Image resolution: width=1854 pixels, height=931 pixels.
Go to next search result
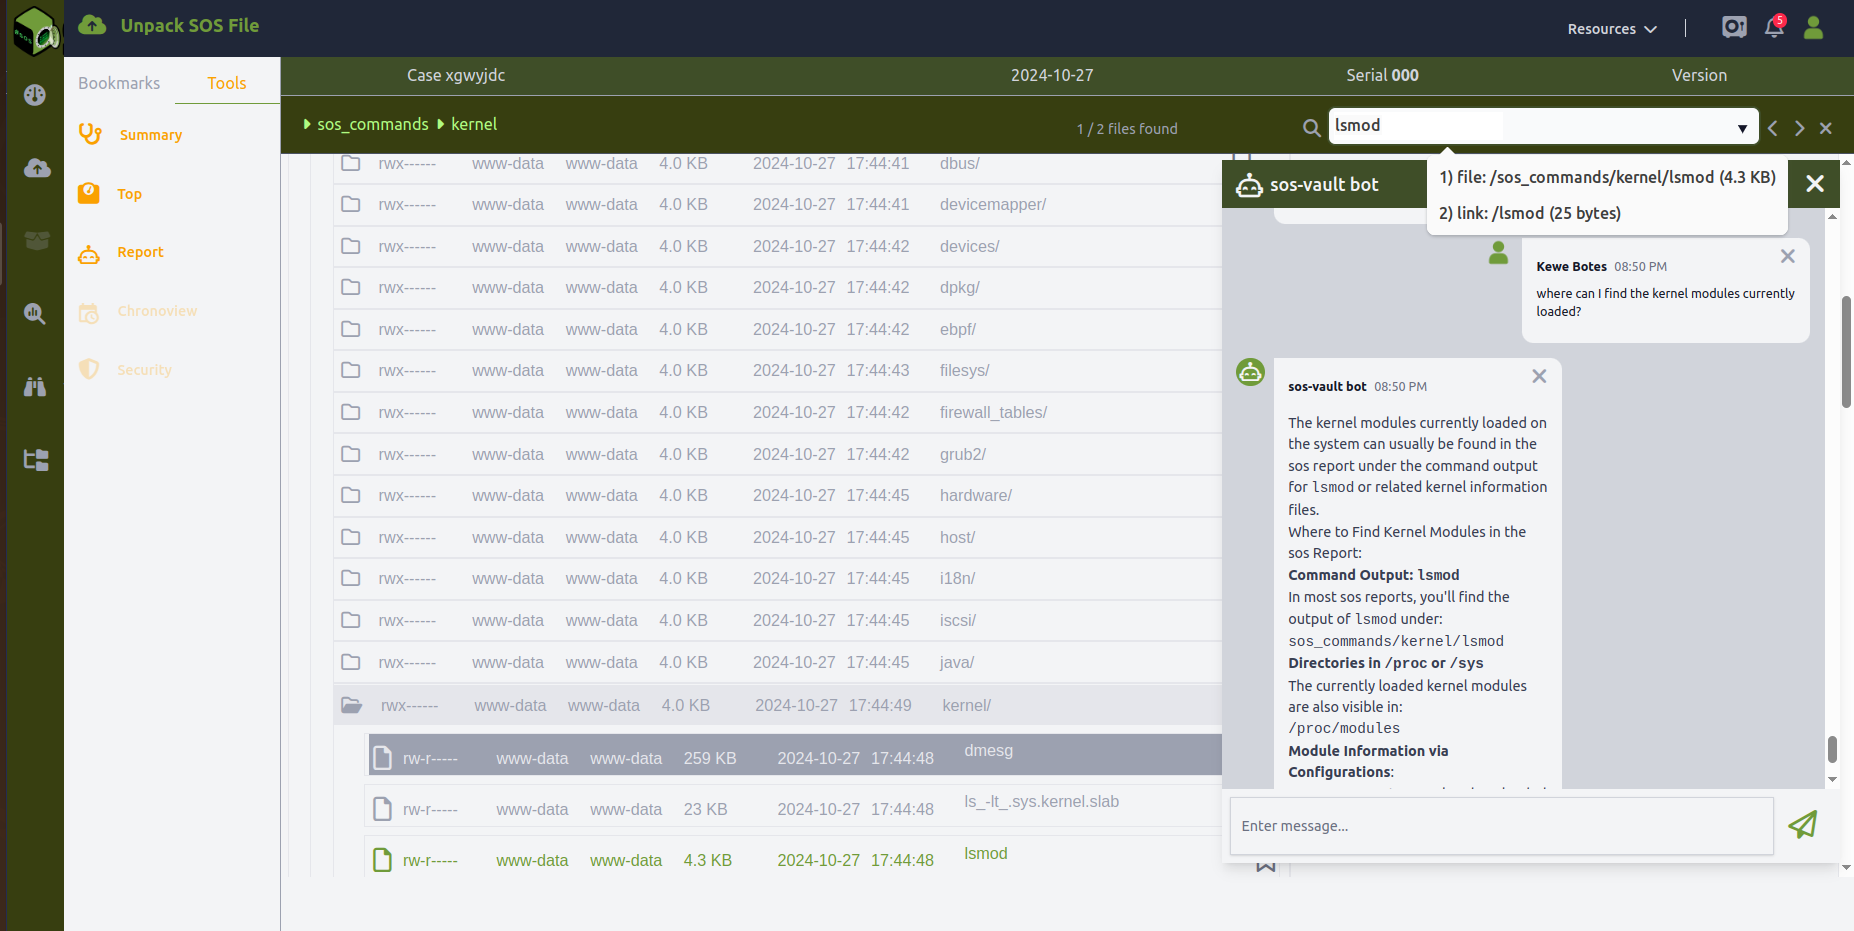(x=1800, y=128)
